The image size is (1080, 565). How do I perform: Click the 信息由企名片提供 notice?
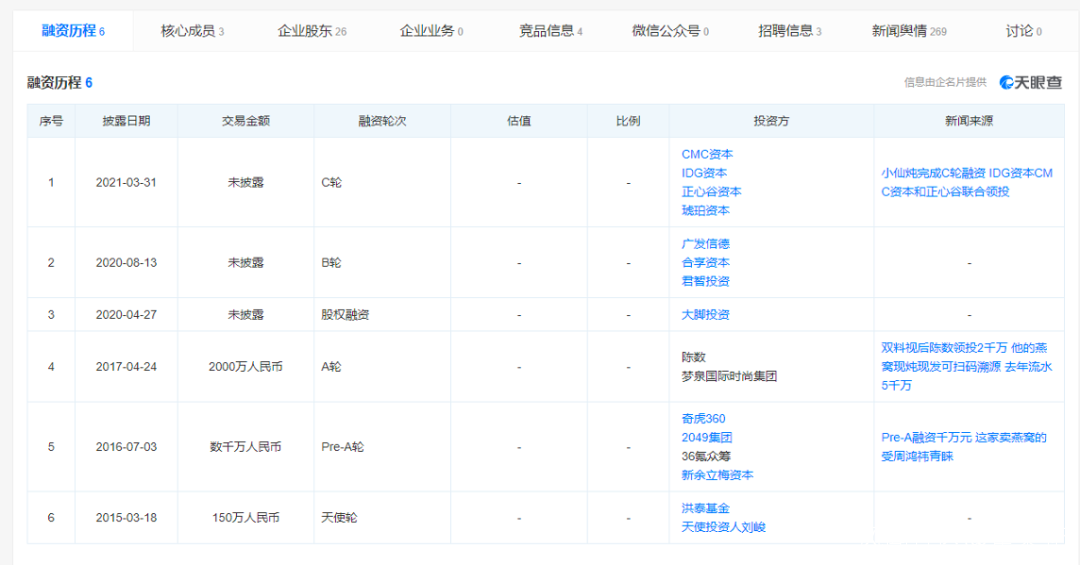[945, 83]
